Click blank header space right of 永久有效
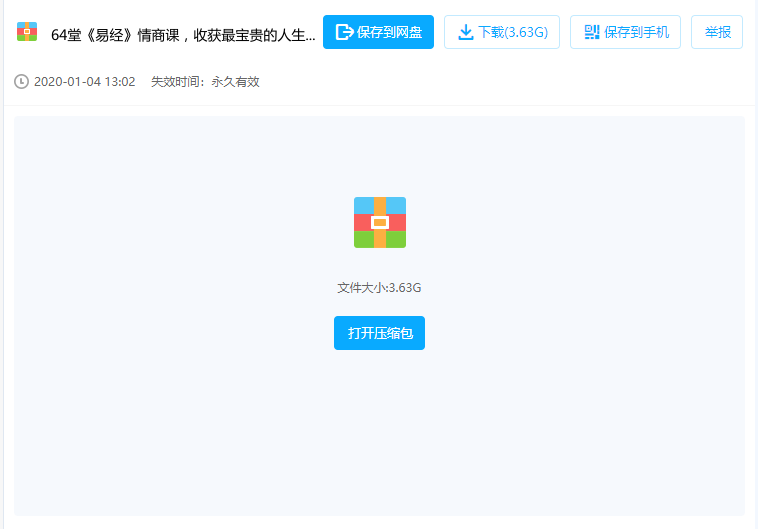The height and width of the screenshot is (529, 758). point(500,82)
